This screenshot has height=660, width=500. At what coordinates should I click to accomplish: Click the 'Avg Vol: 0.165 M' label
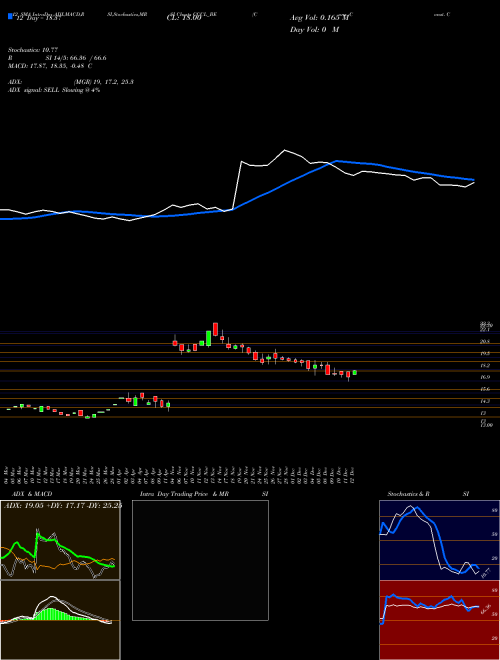319,18
